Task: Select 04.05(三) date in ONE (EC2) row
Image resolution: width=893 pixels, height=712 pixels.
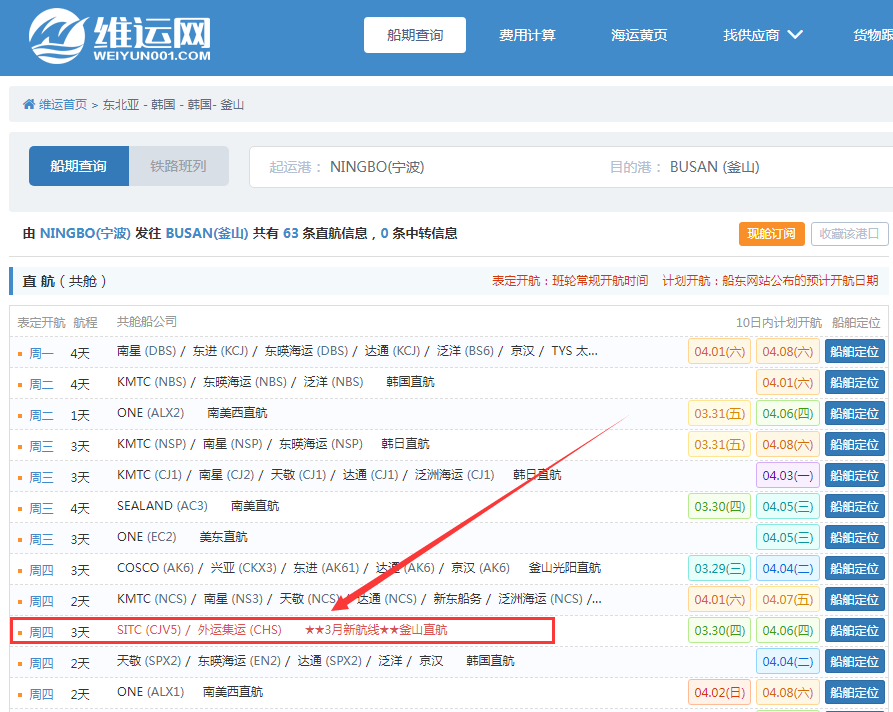Action: (788, 538)
